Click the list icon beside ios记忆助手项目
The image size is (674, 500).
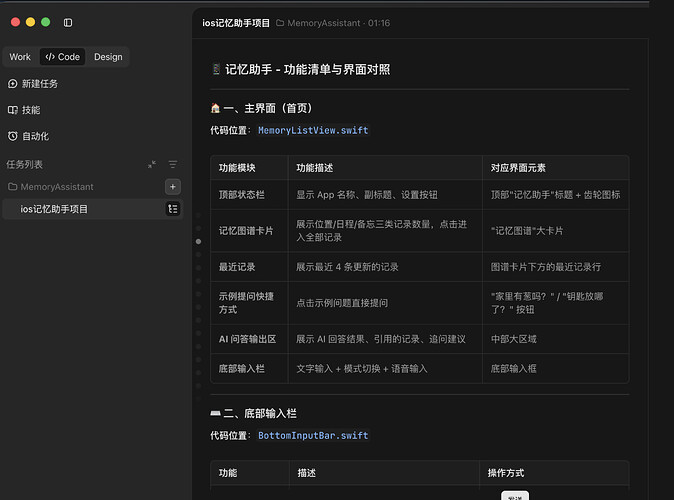173,209
